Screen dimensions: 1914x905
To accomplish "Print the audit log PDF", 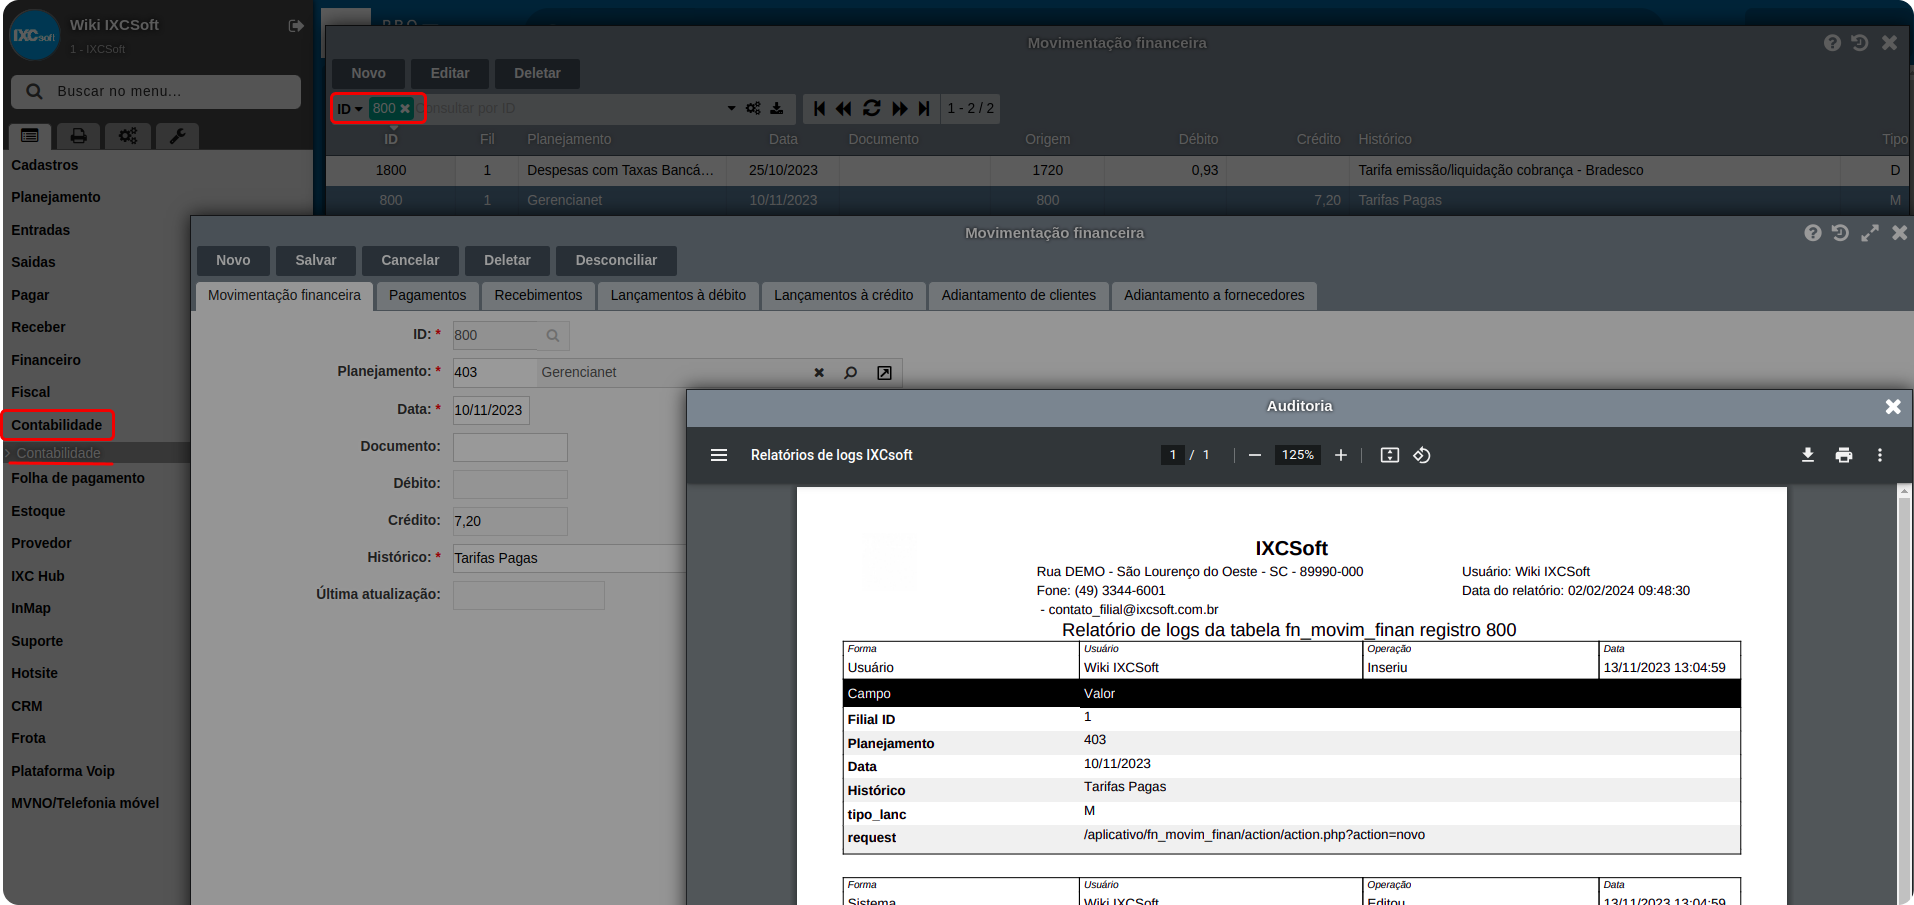I will (x=1844, y=455).
